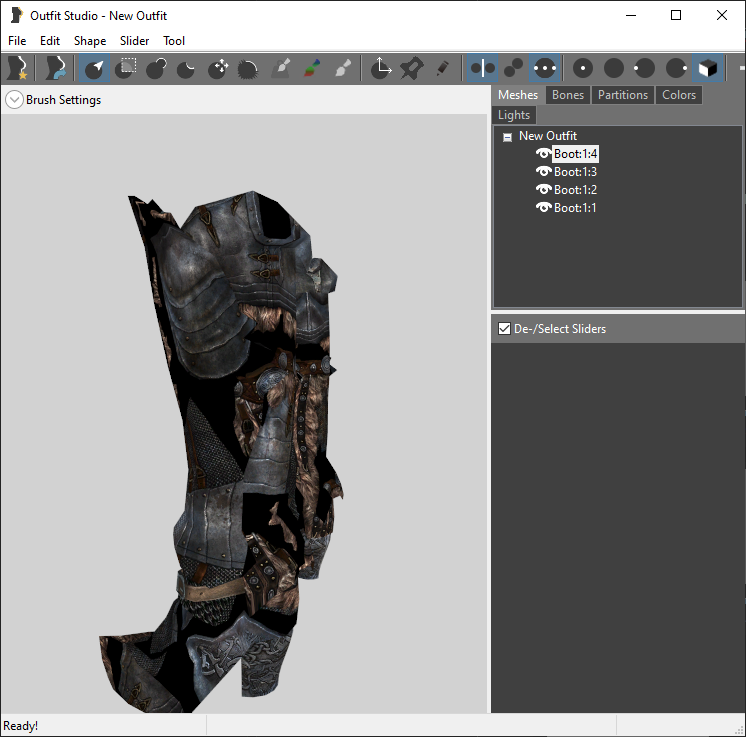Open the Slider menu
Image resolution: width=746 pixels, height=737 pixels.
[x=135, y=41]
